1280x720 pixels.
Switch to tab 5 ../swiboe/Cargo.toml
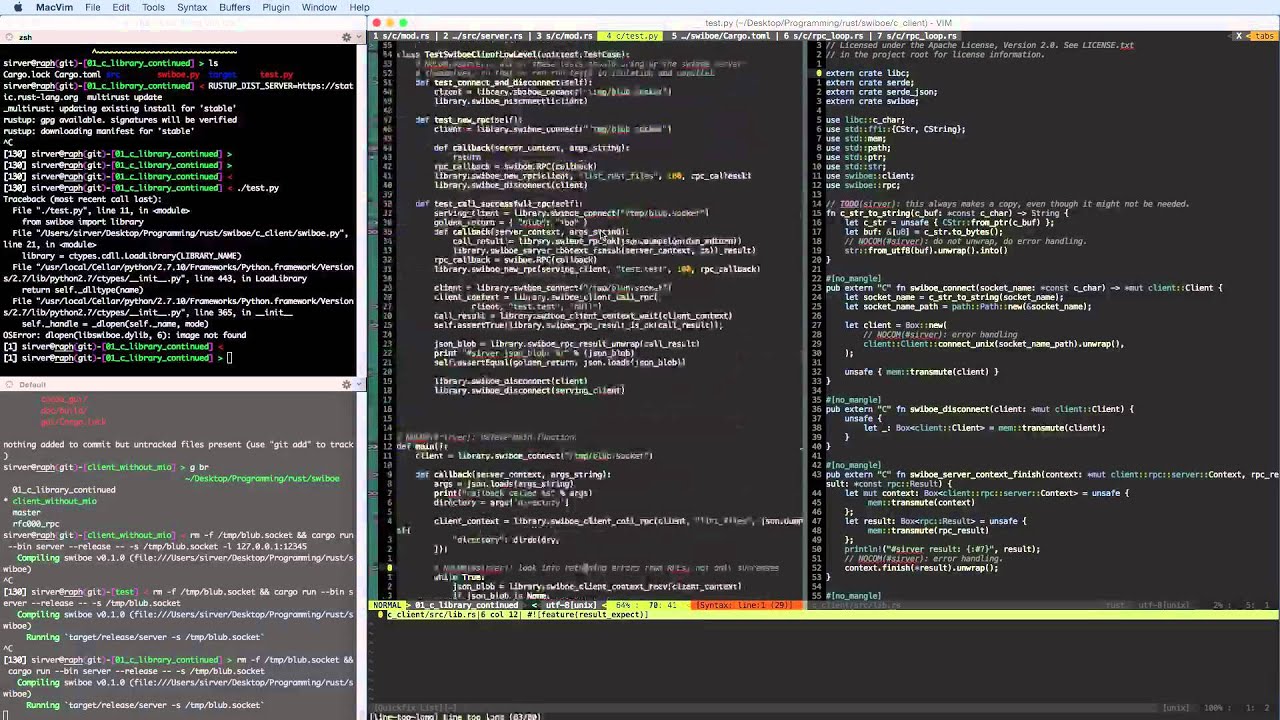point(720,36)
